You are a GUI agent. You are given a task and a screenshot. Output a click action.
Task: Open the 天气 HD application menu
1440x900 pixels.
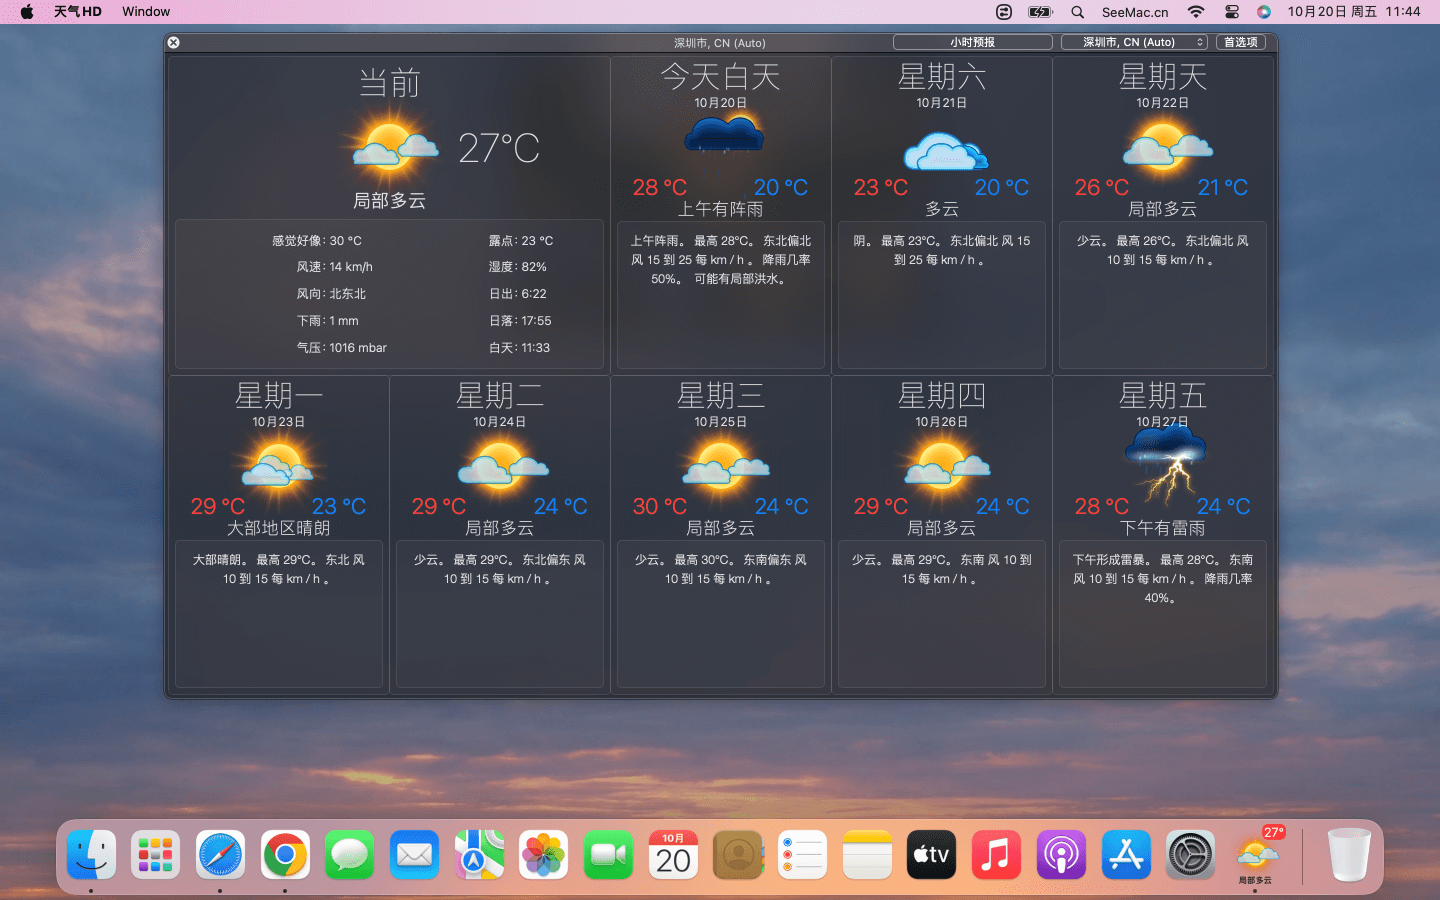pos(78,12)
